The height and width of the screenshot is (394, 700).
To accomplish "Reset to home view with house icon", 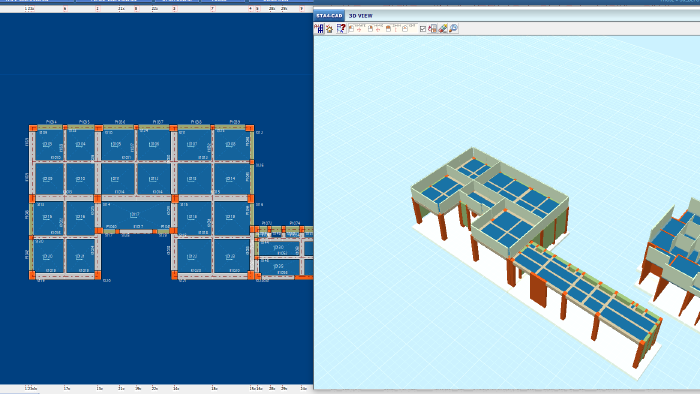I will [x=329, y=29].
